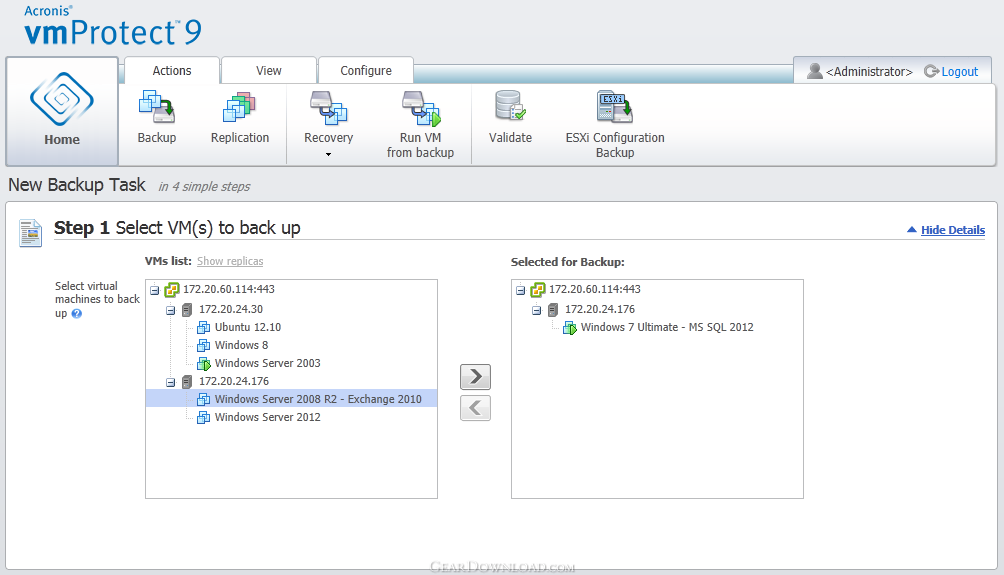The height and width of the screenshot is (575, 1004).
Task: Click the Replication toolbar icon
Action: 239,107
